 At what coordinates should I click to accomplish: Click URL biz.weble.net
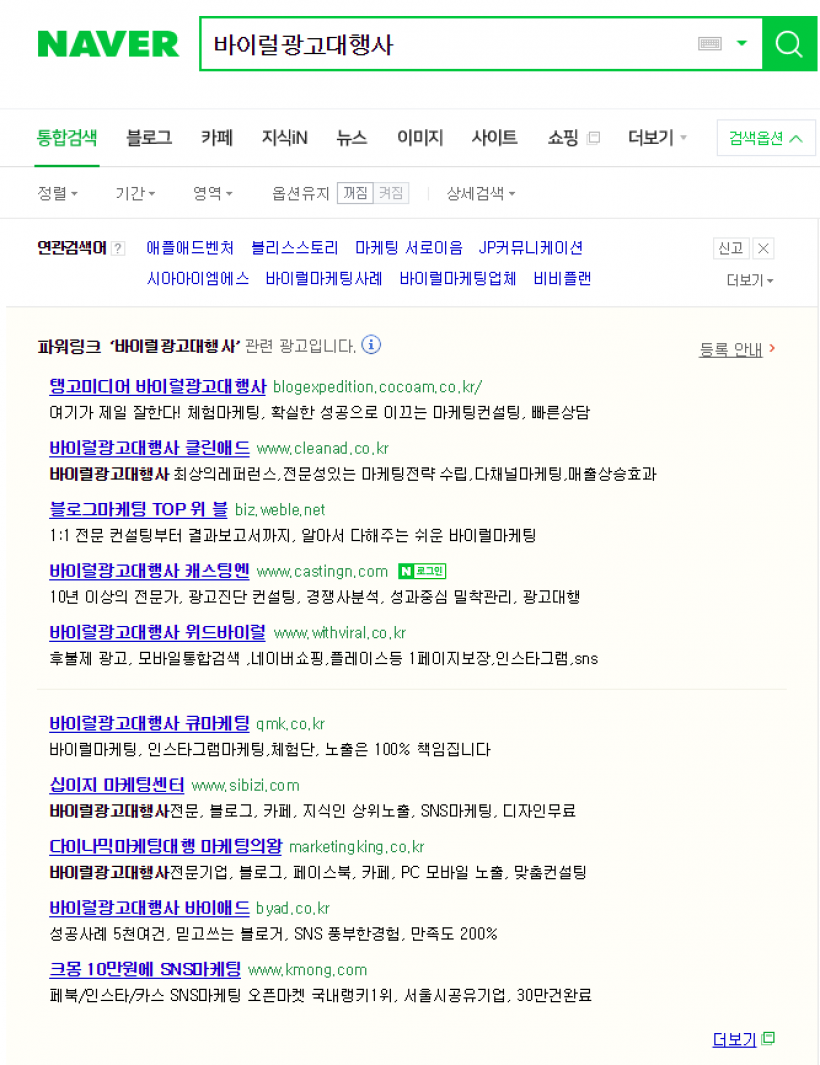pyautogui.click(x=280, y=510)
